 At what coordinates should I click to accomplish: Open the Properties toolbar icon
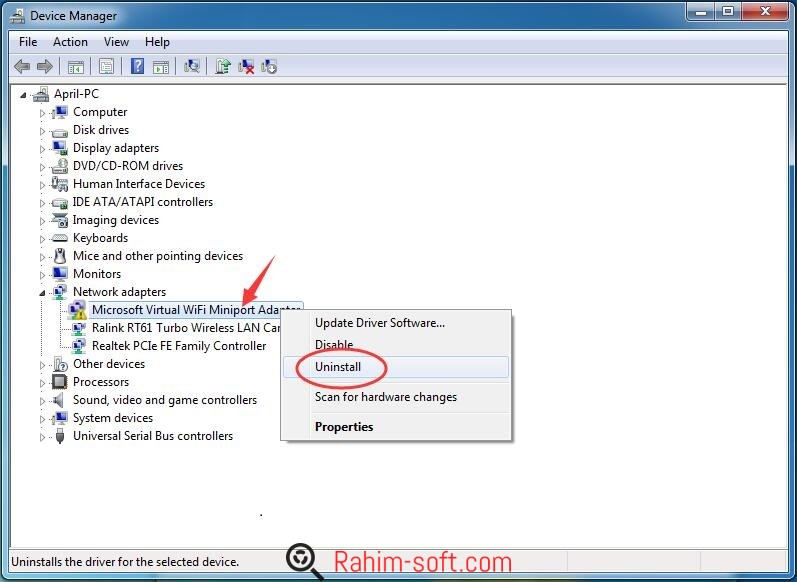[x=106, y=66]
